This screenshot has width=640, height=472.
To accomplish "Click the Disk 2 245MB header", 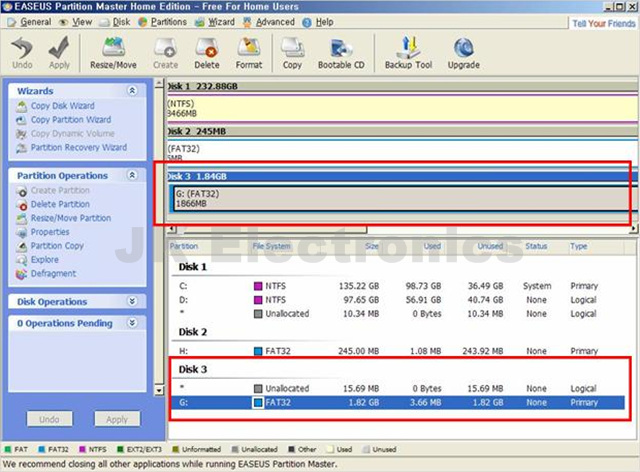I will click(x=402, y=131).
